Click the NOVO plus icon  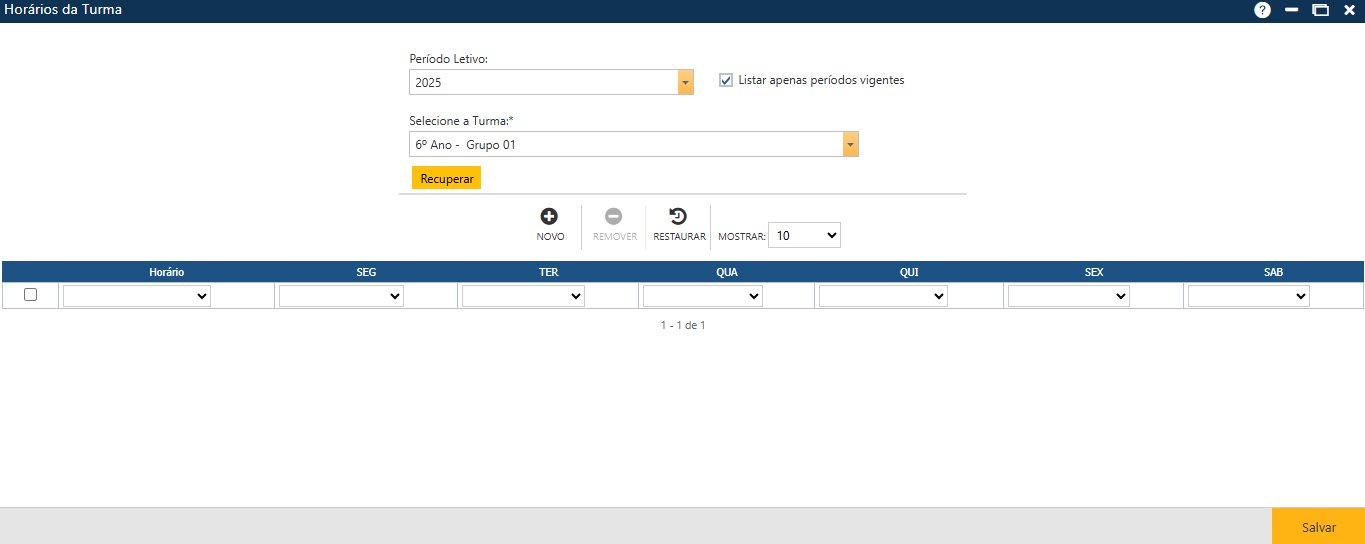(x=549, y=216)
